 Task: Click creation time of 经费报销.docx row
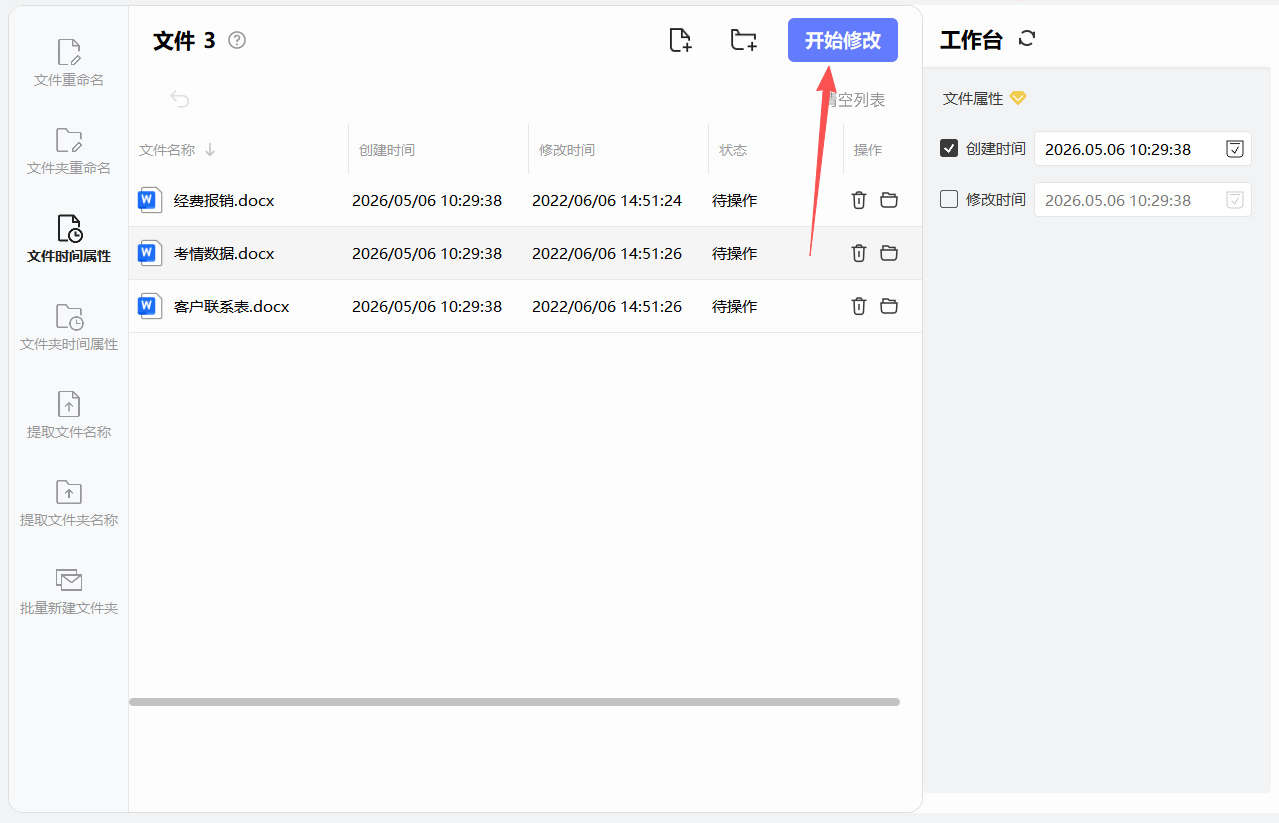coord(427,200)
